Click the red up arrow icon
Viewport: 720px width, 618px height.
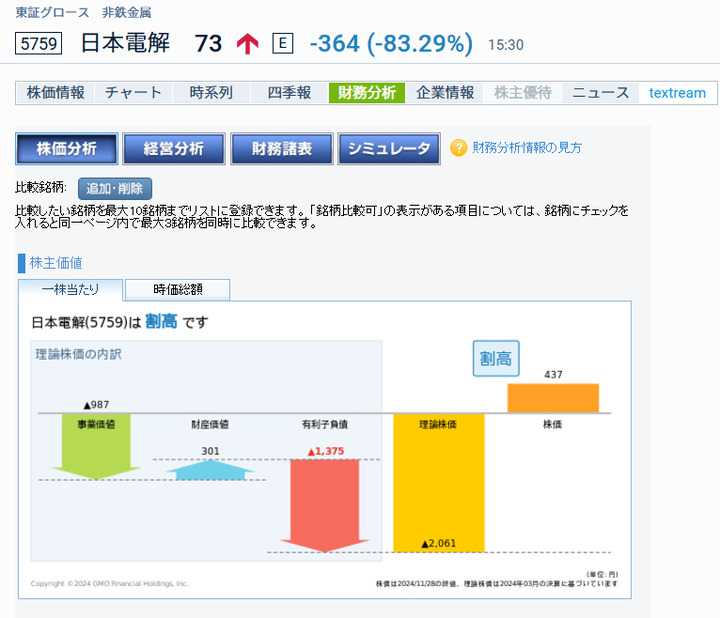click(248, 44)
